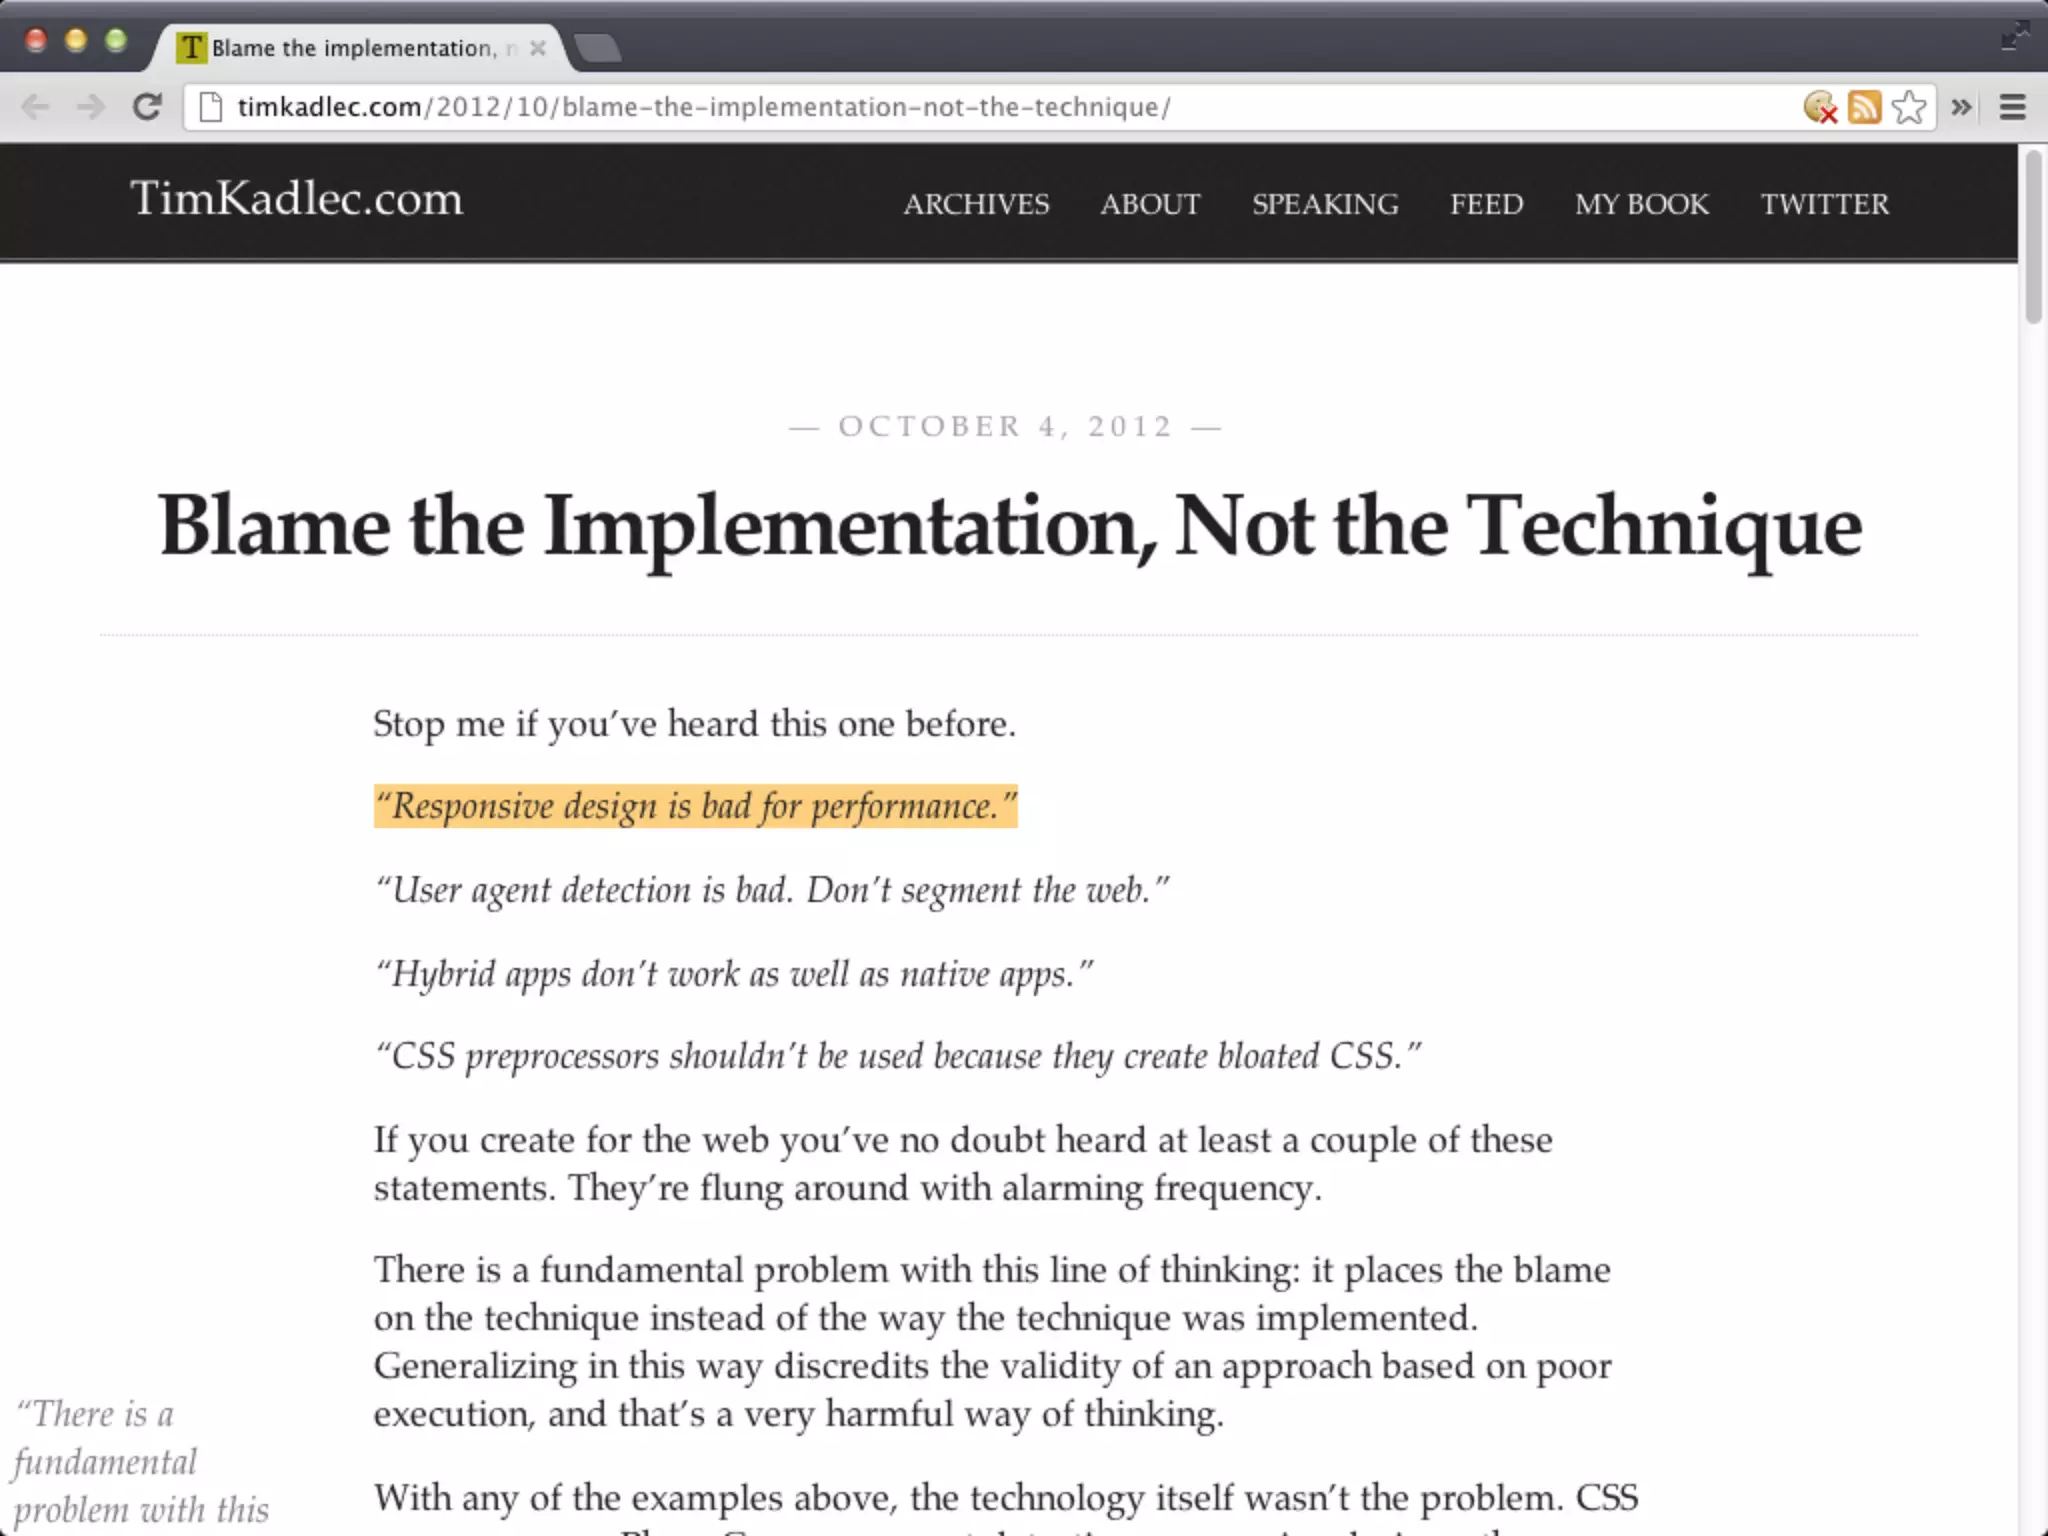This screenshot has height=1536, width=2048.
Task: Click the page document icon beside URL
Action: (x=210, y=107)
